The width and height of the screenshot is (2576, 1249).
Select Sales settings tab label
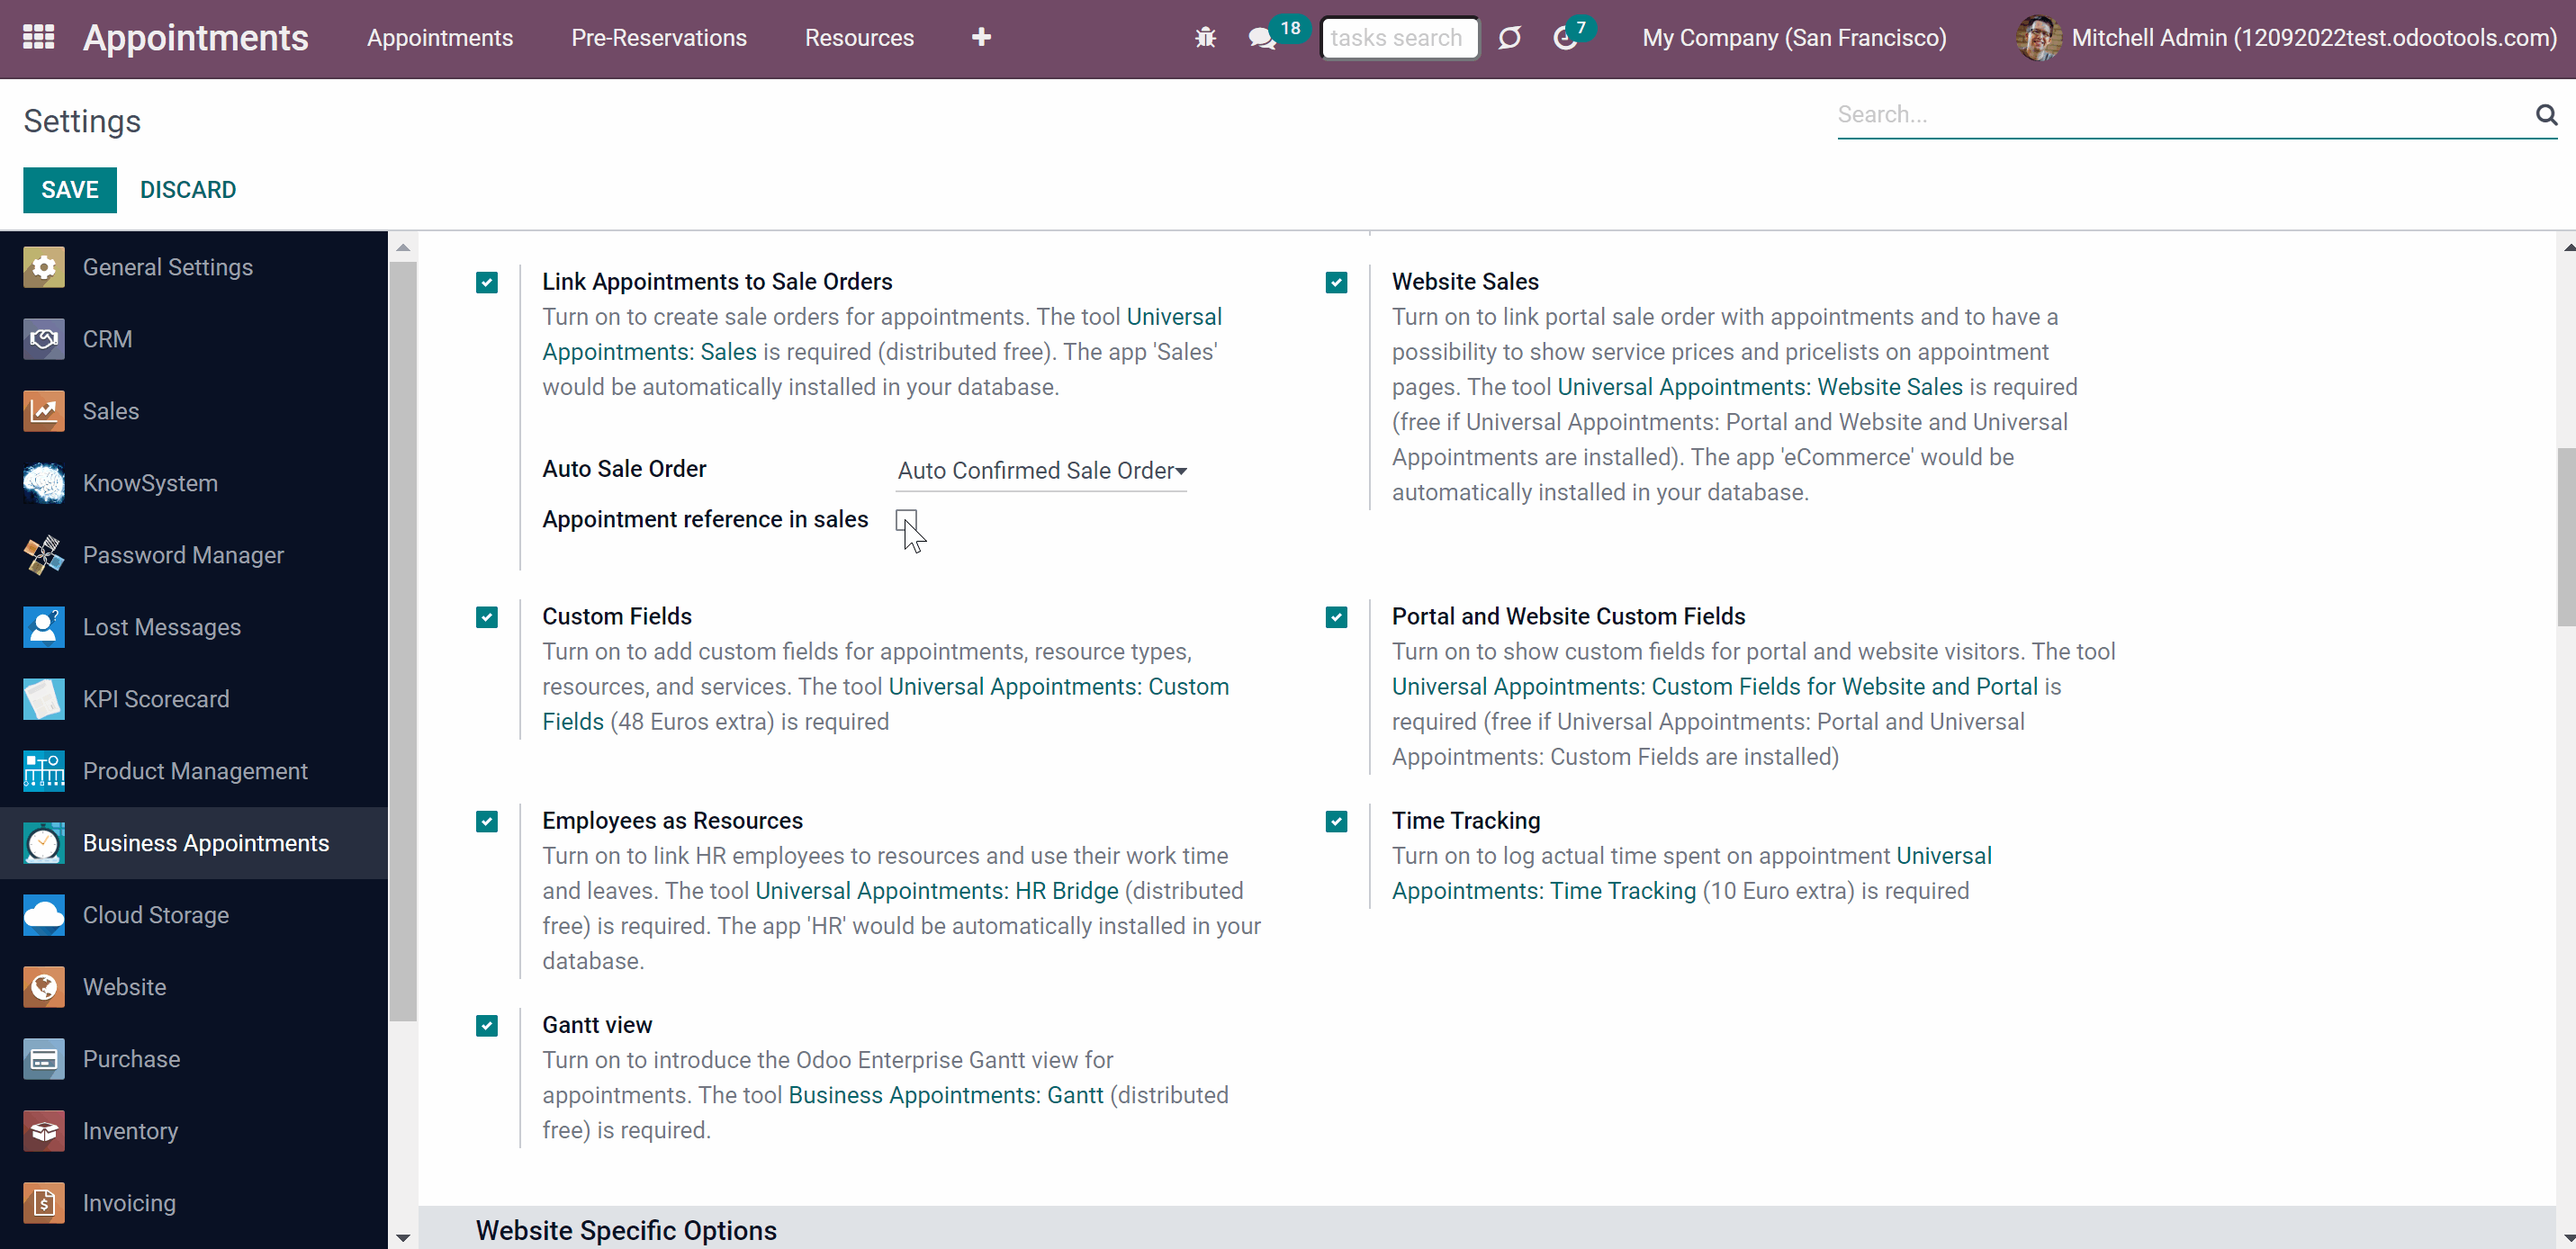111,411
